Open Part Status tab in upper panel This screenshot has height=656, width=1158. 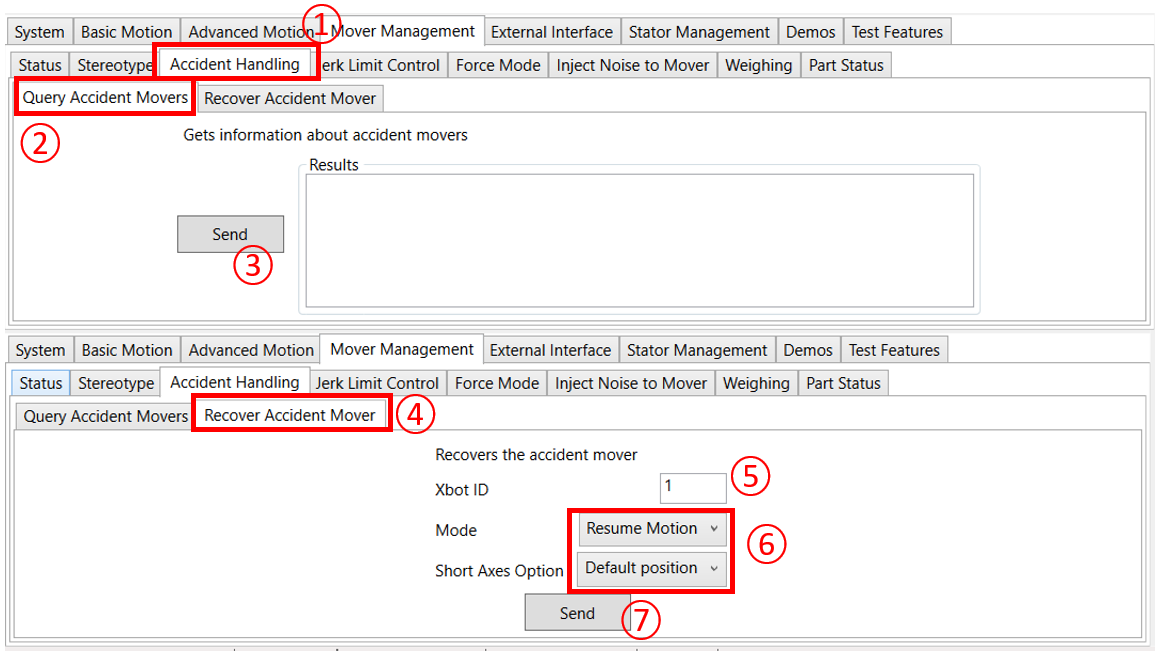(x=845, y=65)
